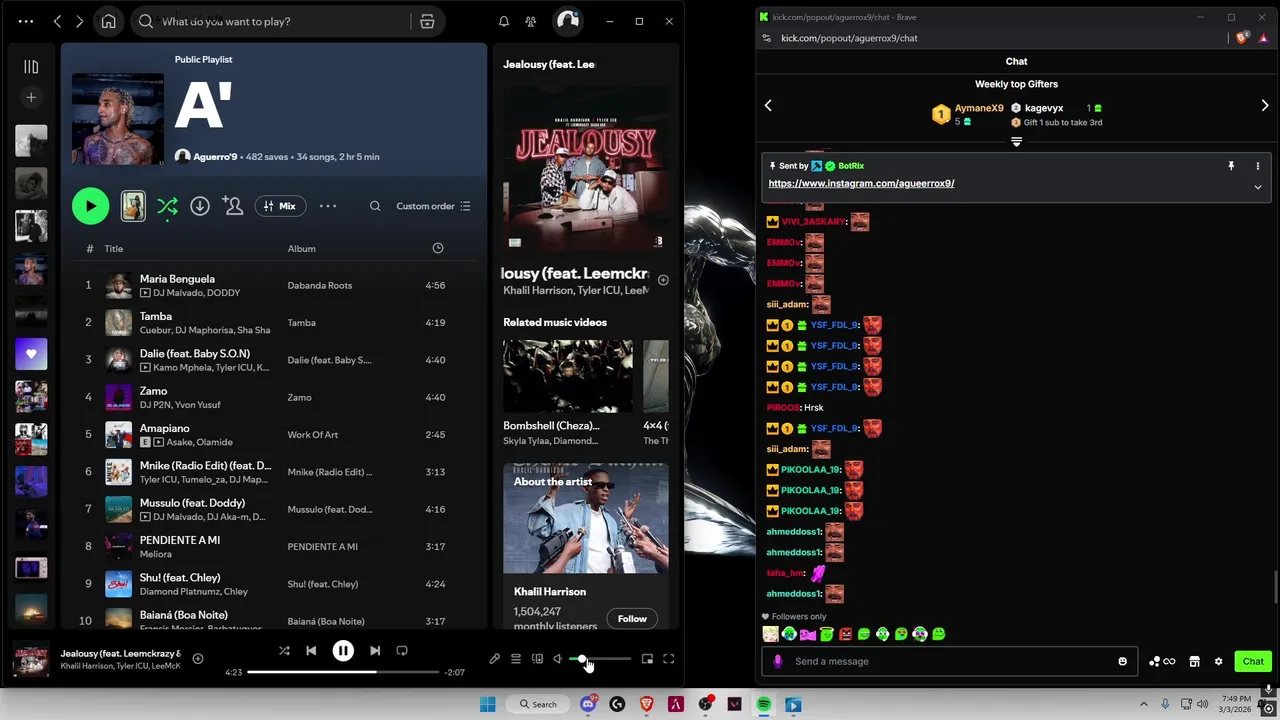Click Send a message field
This screenshot has width=1280, height=720.
coord(950,661)
